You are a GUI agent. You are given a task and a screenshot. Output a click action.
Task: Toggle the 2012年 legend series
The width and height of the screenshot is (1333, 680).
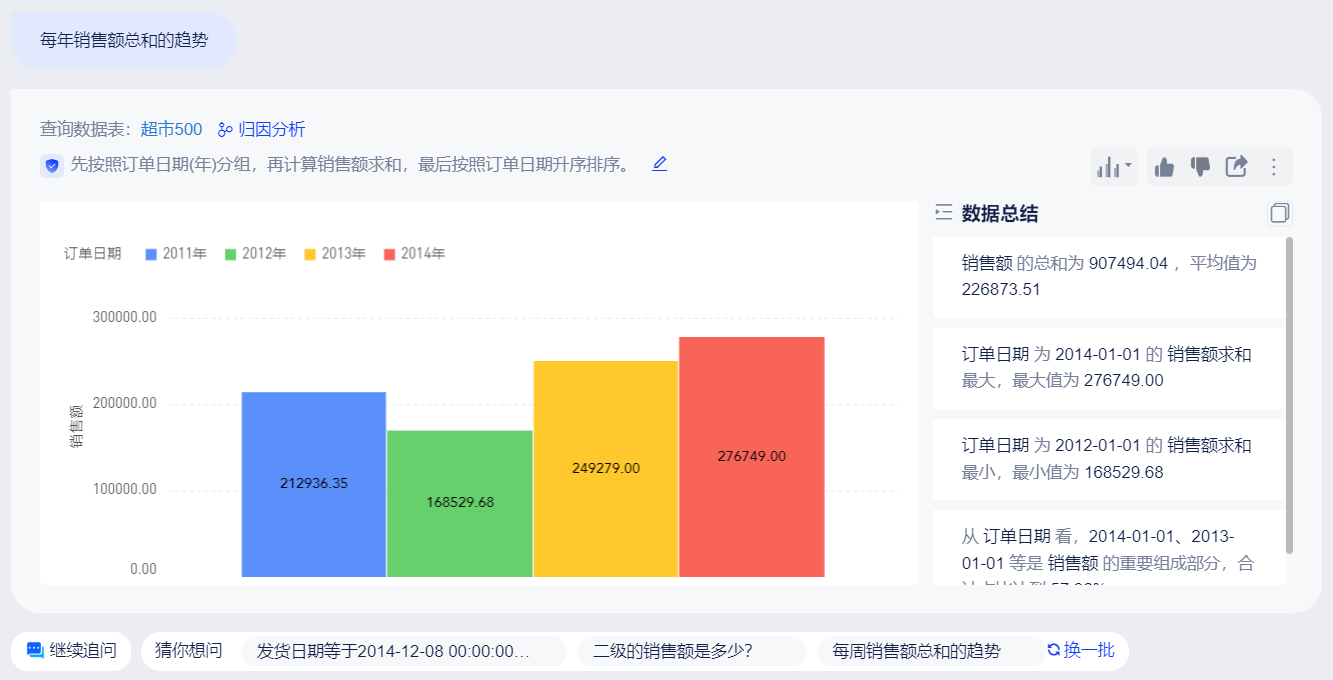point(255,254)
